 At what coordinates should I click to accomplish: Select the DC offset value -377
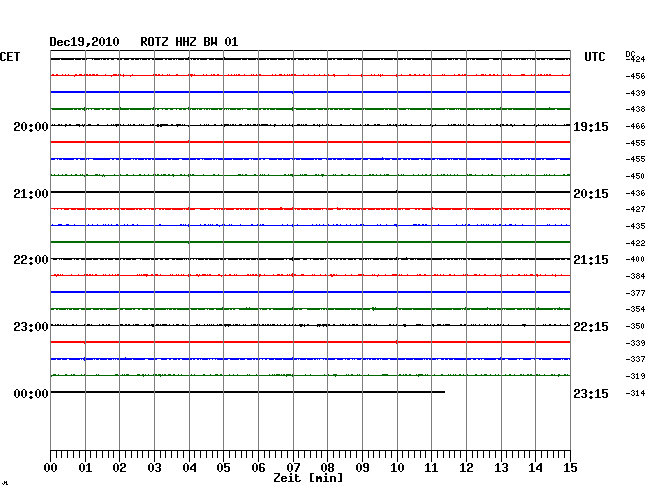point(635,293)
